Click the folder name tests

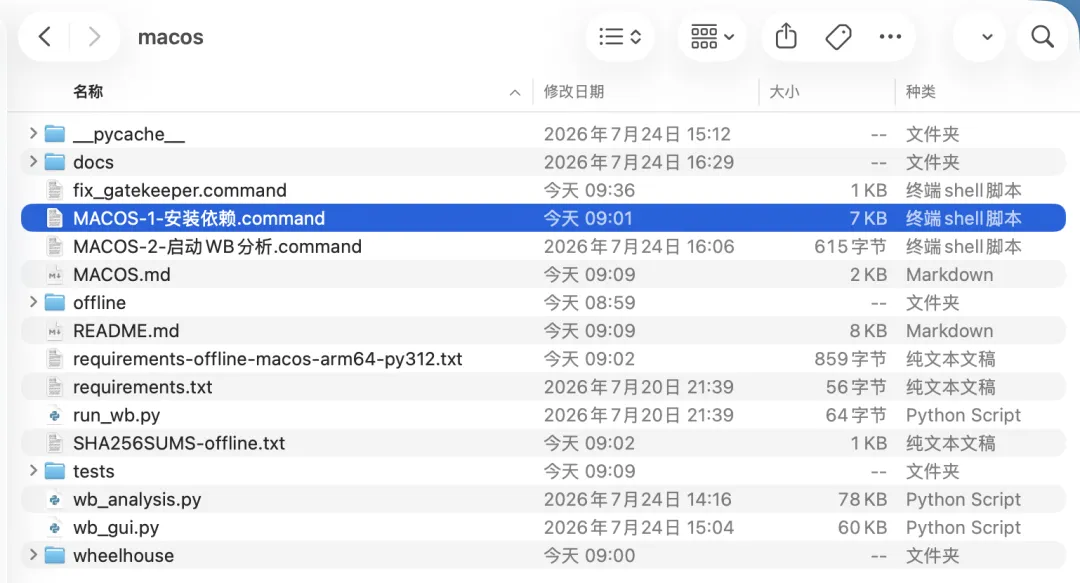(94, 471)
